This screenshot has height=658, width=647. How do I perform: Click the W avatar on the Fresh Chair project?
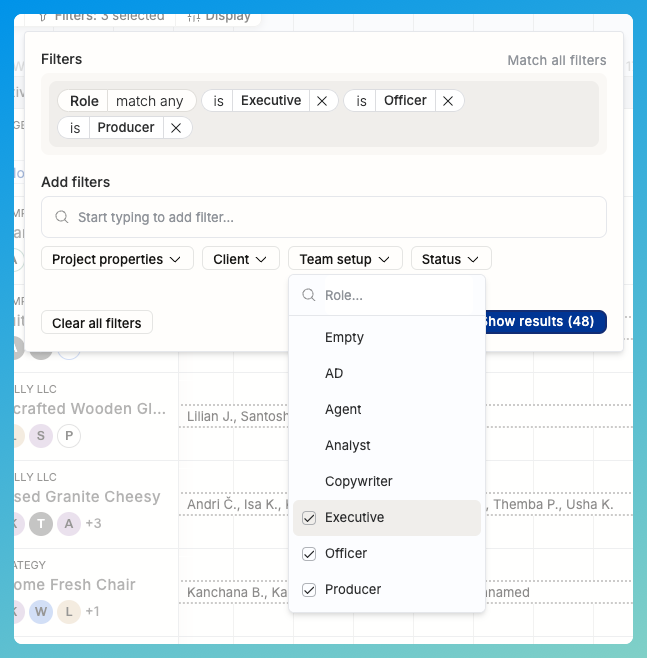41,611
